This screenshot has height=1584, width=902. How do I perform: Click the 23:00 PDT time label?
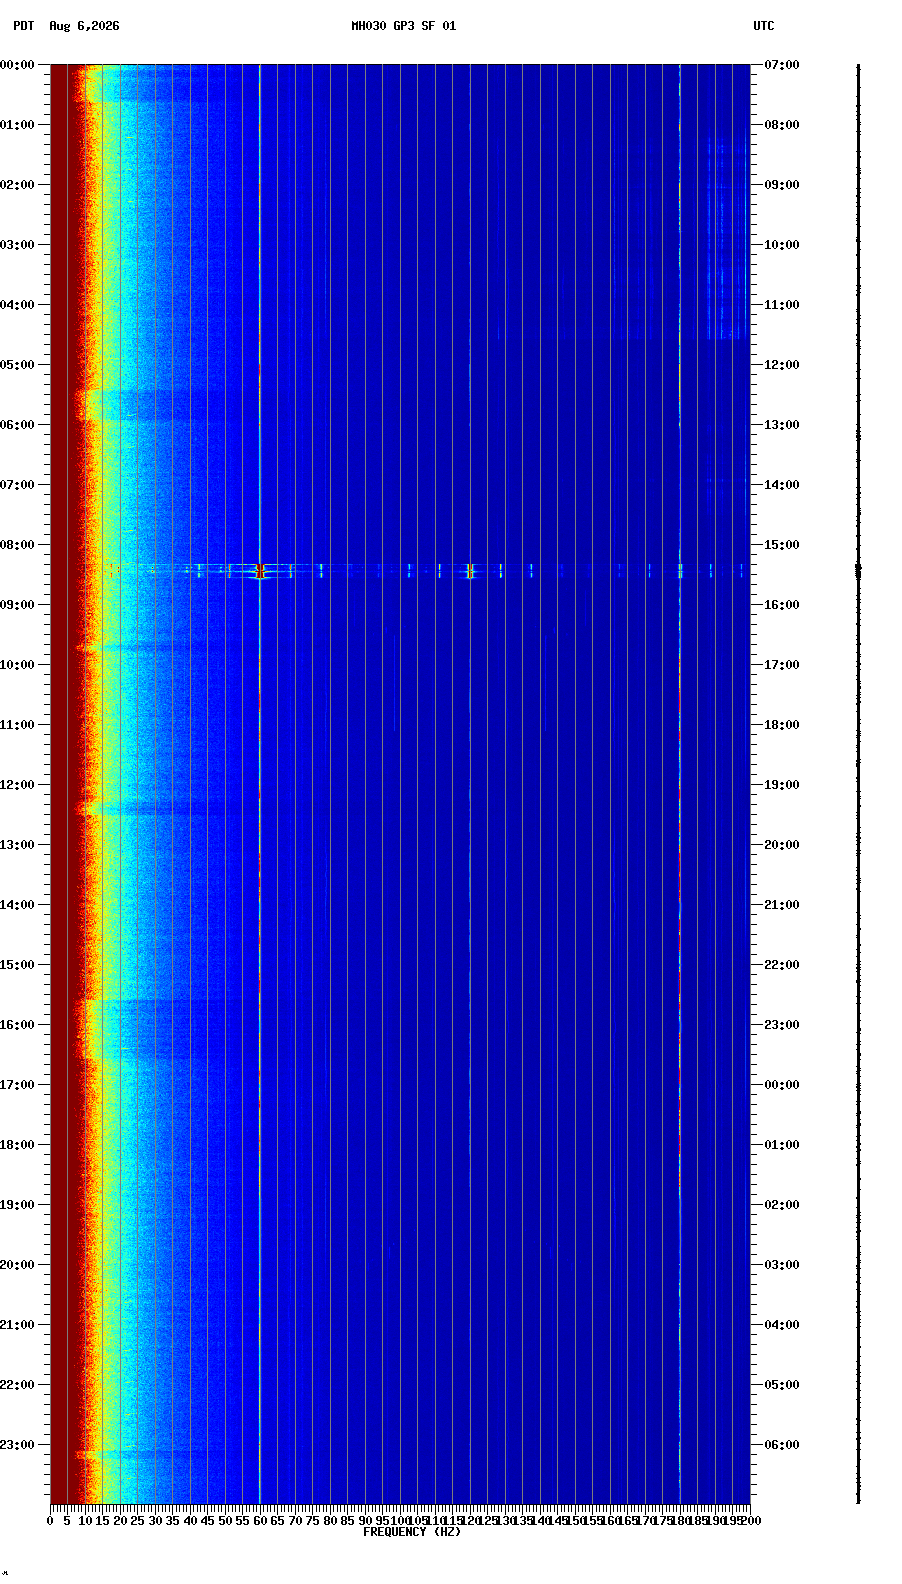click(x=17, y=1445)
